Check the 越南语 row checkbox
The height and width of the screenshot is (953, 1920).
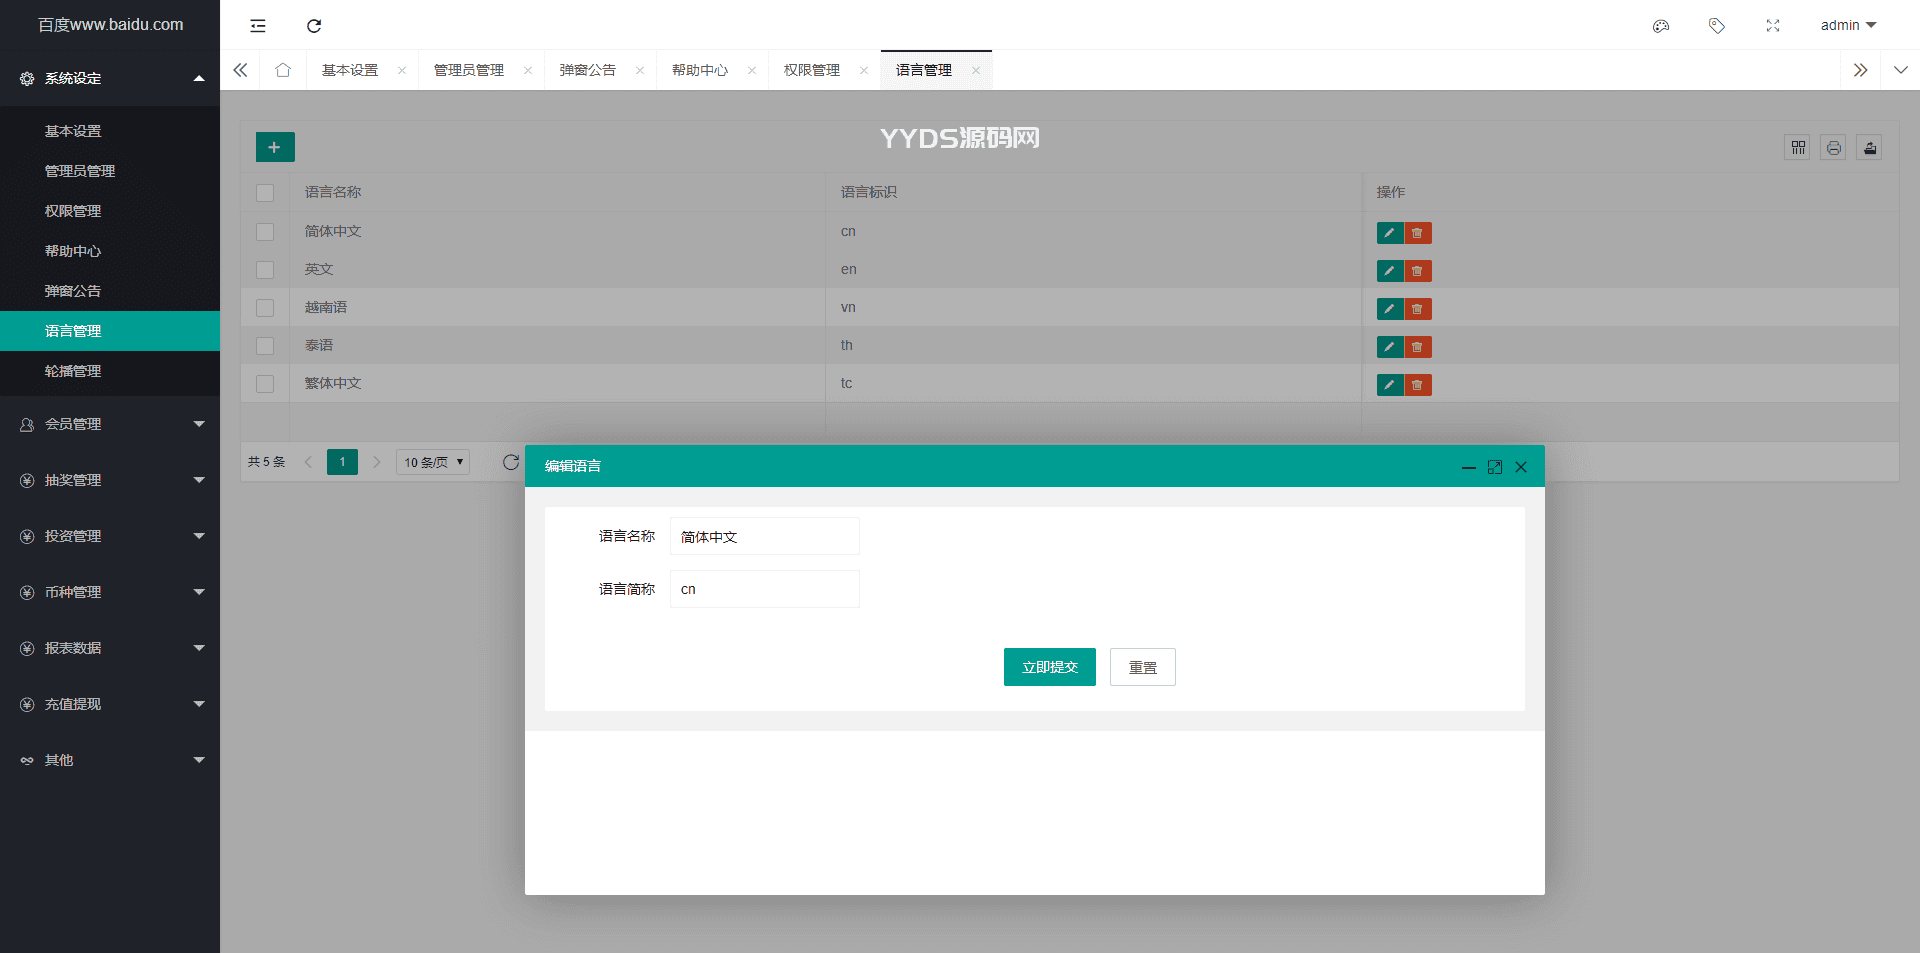click(x=265, y=308)
